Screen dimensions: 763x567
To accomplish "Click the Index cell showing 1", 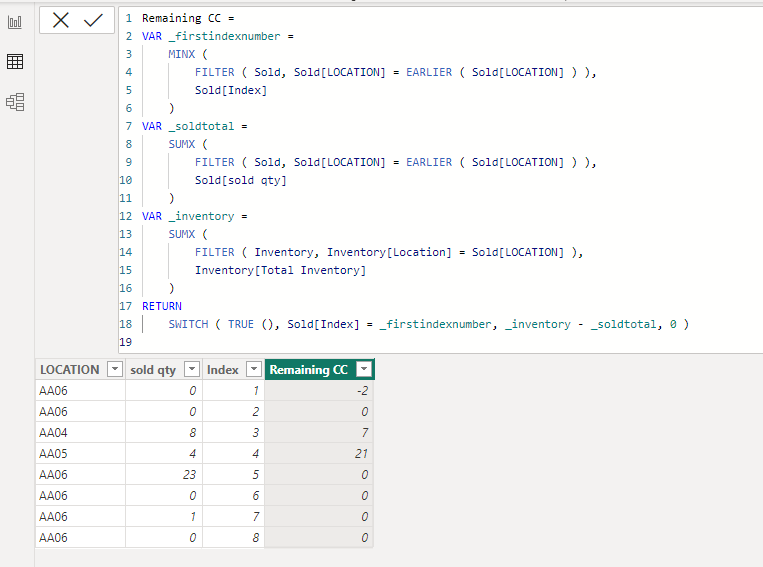I will (x=233, y=391).
